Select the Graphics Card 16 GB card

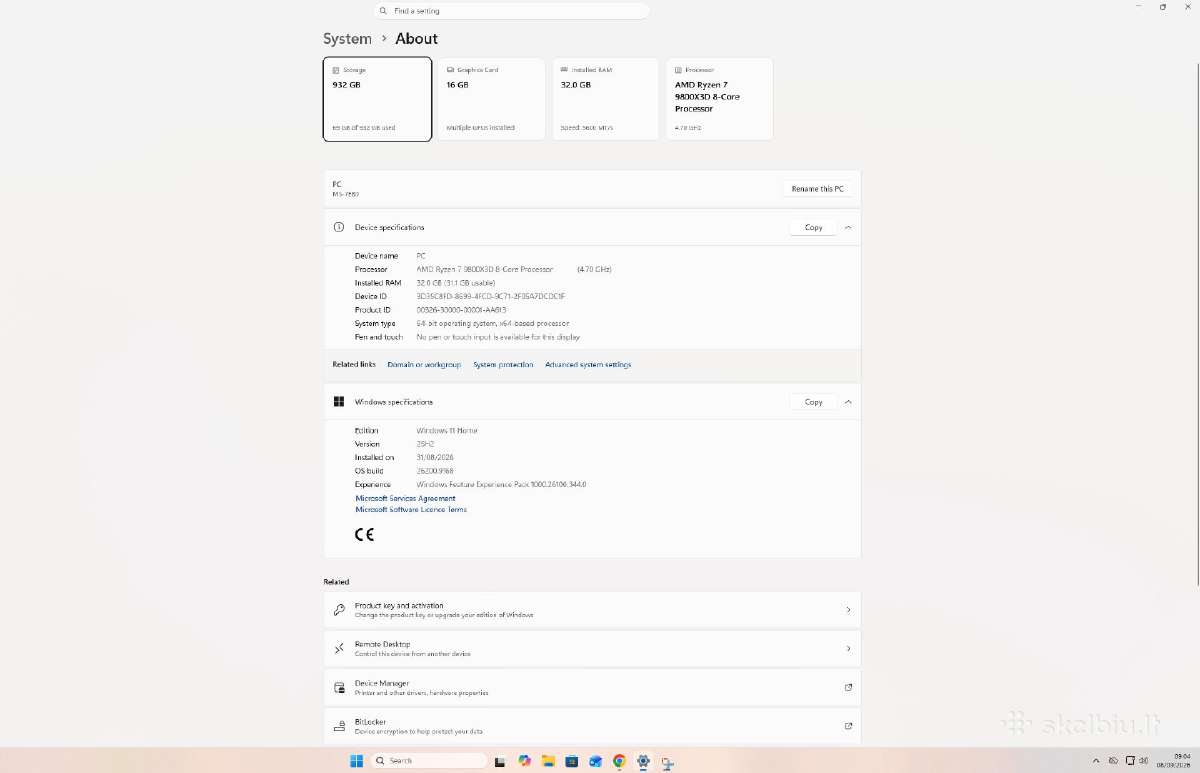coord(491,99)
